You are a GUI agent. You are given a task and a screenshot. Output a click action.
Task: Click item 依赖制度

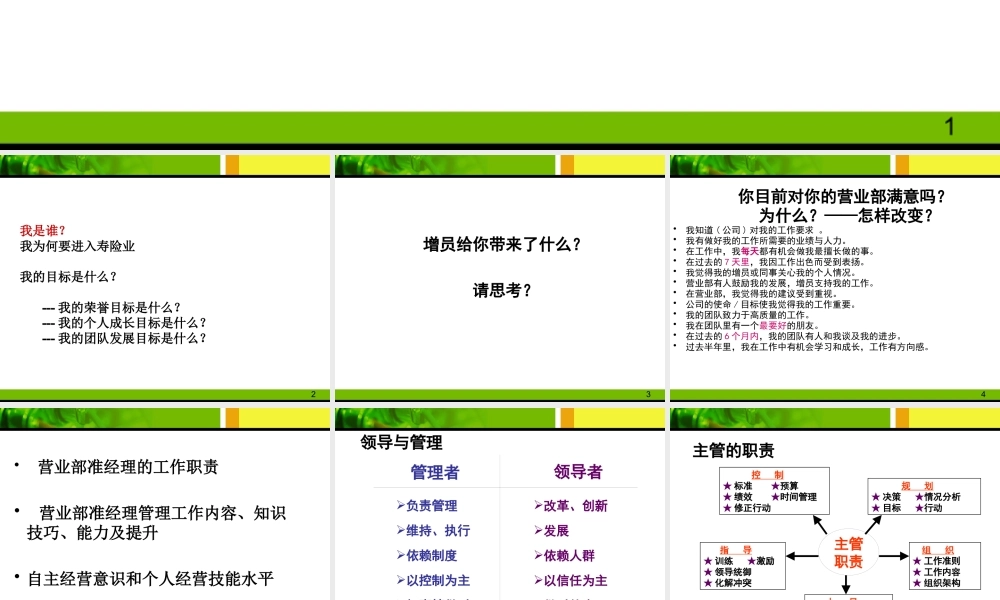pyautogui.click(x=427, y=555)
